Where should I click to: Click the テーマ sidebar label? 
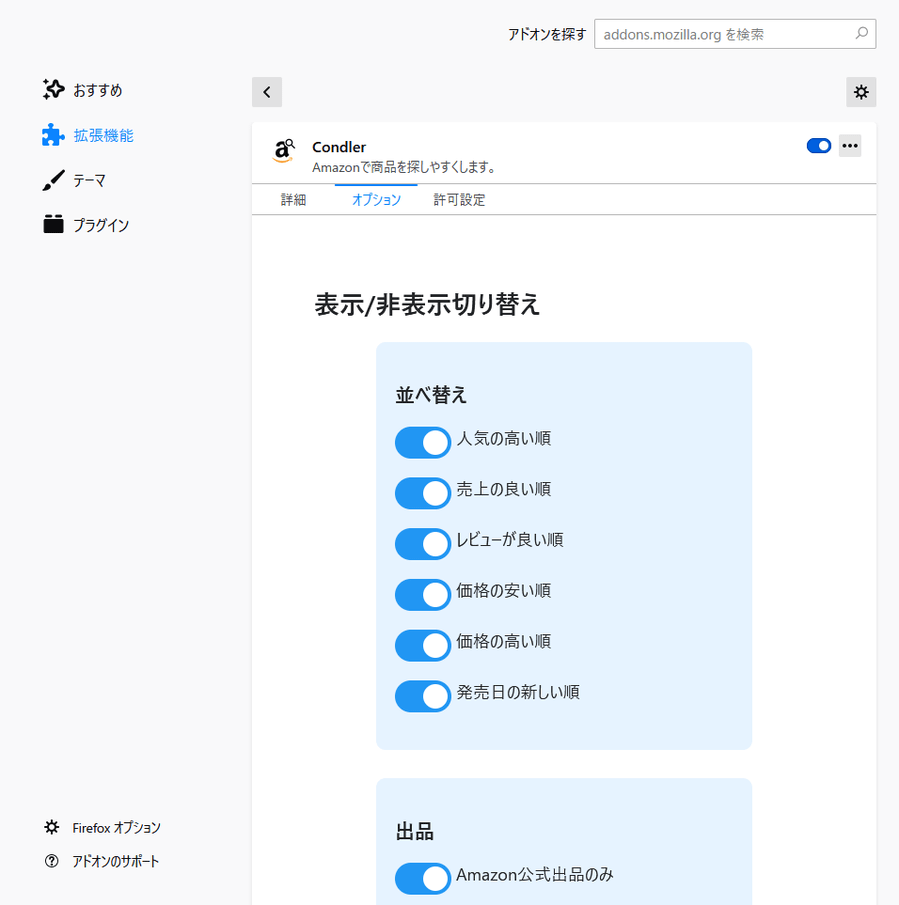click(x=89, y=181)
